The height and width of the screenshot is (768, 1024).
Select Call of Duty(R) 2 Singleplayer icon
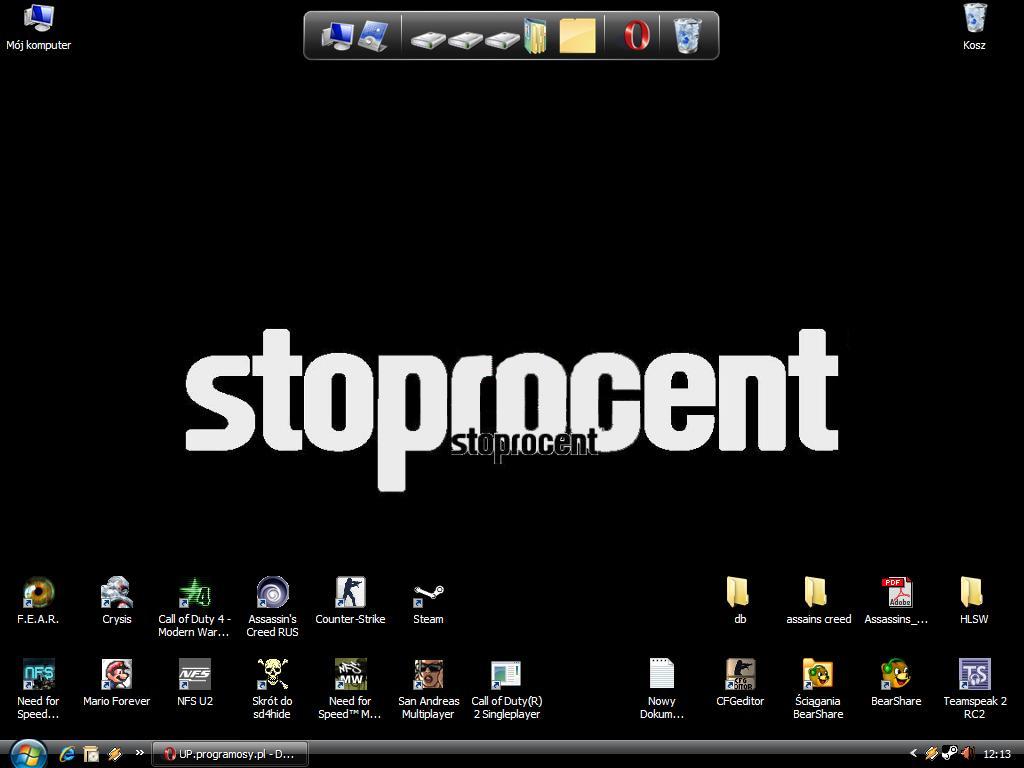tap(507, 689)
